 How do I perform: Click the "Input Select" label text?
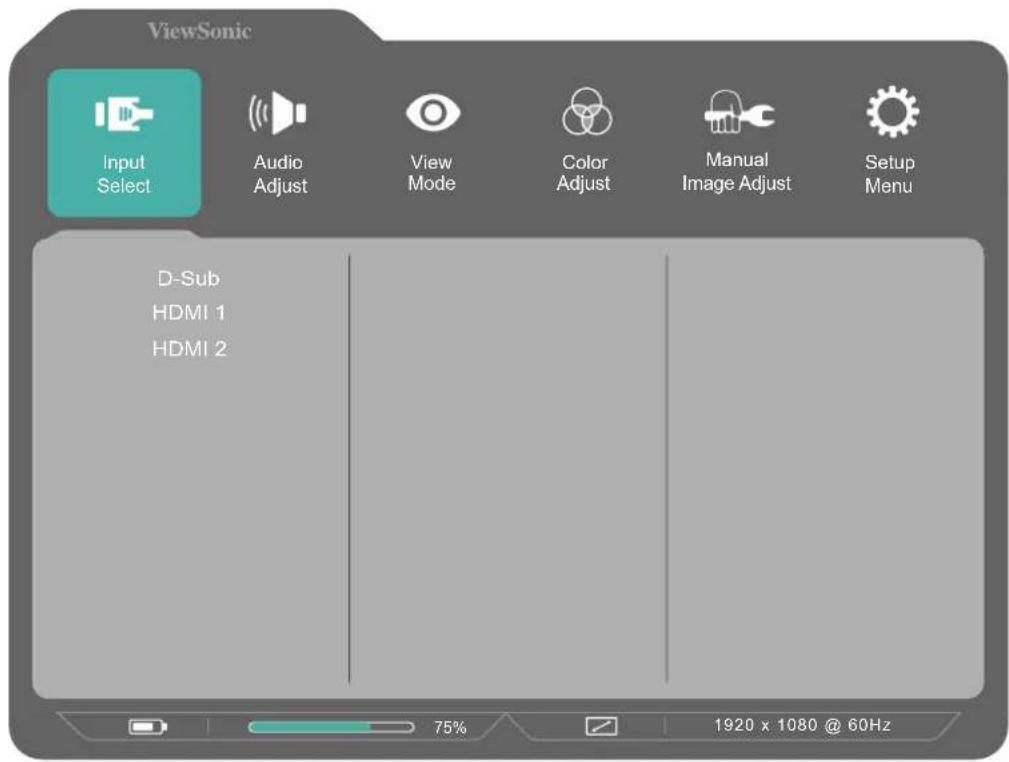point(124,174)
